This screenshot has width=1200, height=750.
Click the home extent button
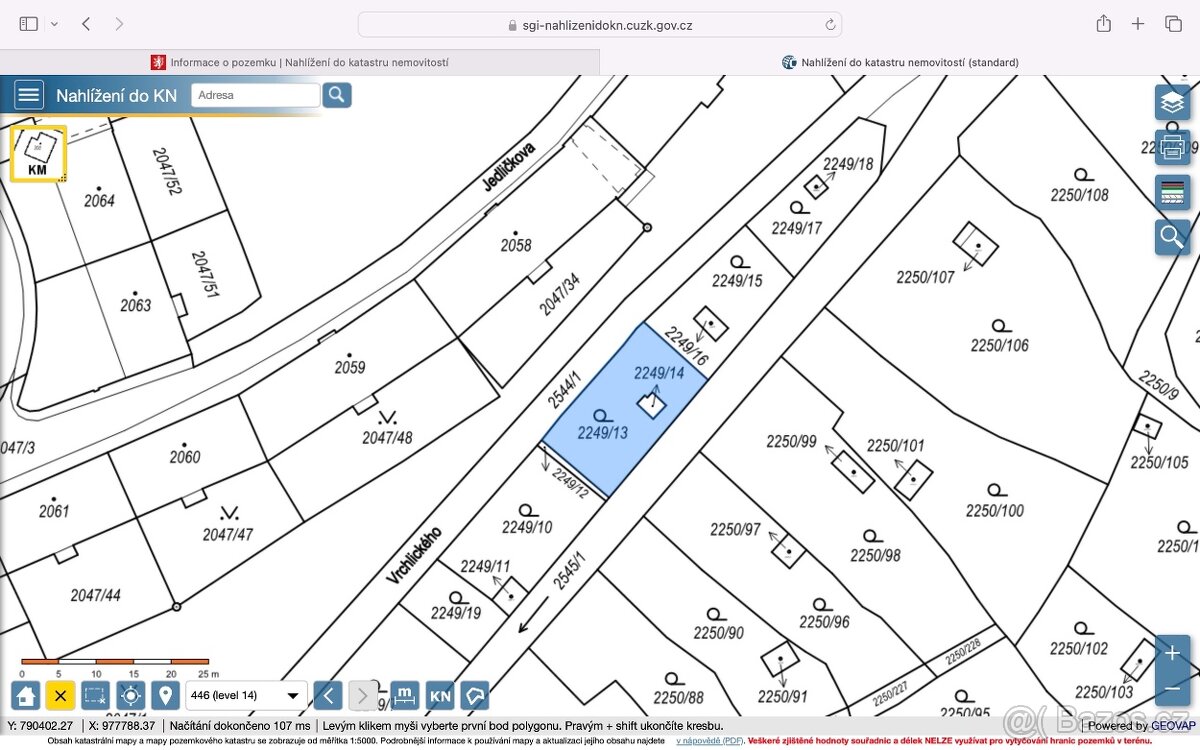[26, 694]
